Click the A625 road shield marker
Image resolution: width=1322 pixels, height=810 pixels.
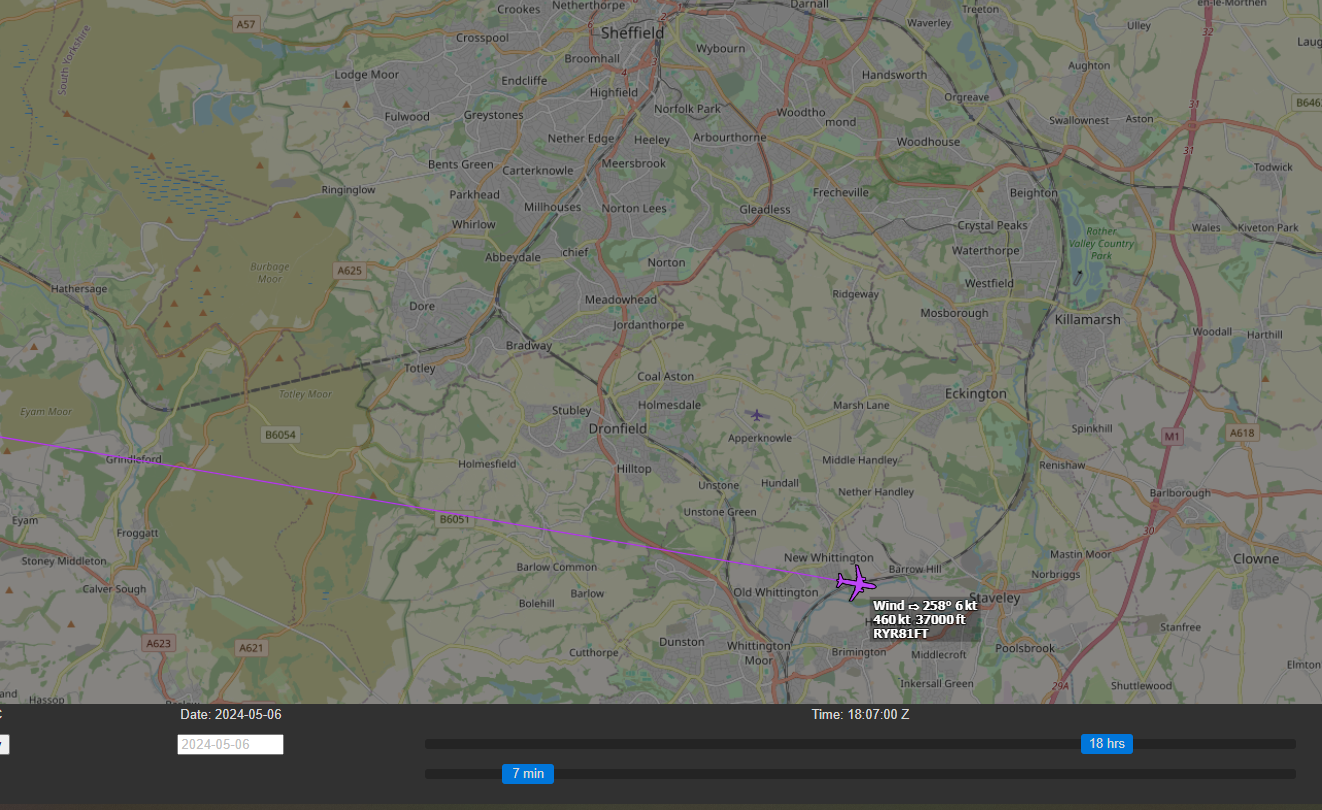tap(349, 271)
